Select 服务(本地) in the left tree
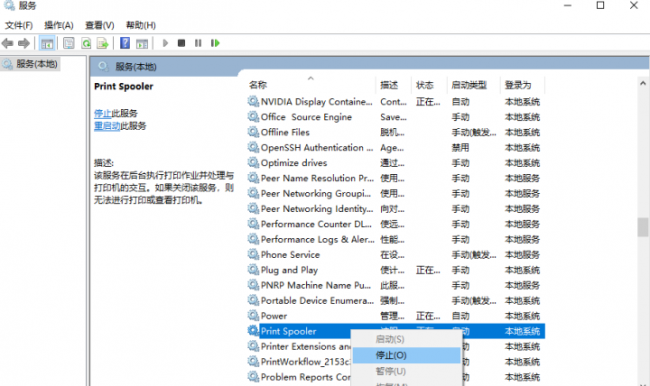The width and height of the screenshot is (650, 386). click(30, 64)
